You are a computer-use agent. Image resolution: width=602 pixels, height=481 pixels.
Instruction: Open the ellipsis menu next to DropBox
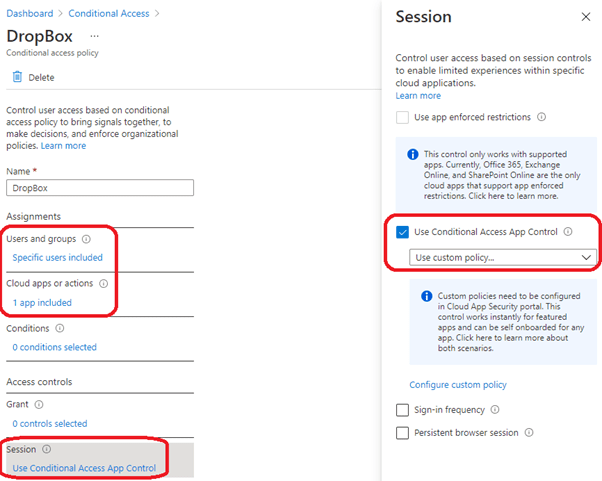click(94, 35)
